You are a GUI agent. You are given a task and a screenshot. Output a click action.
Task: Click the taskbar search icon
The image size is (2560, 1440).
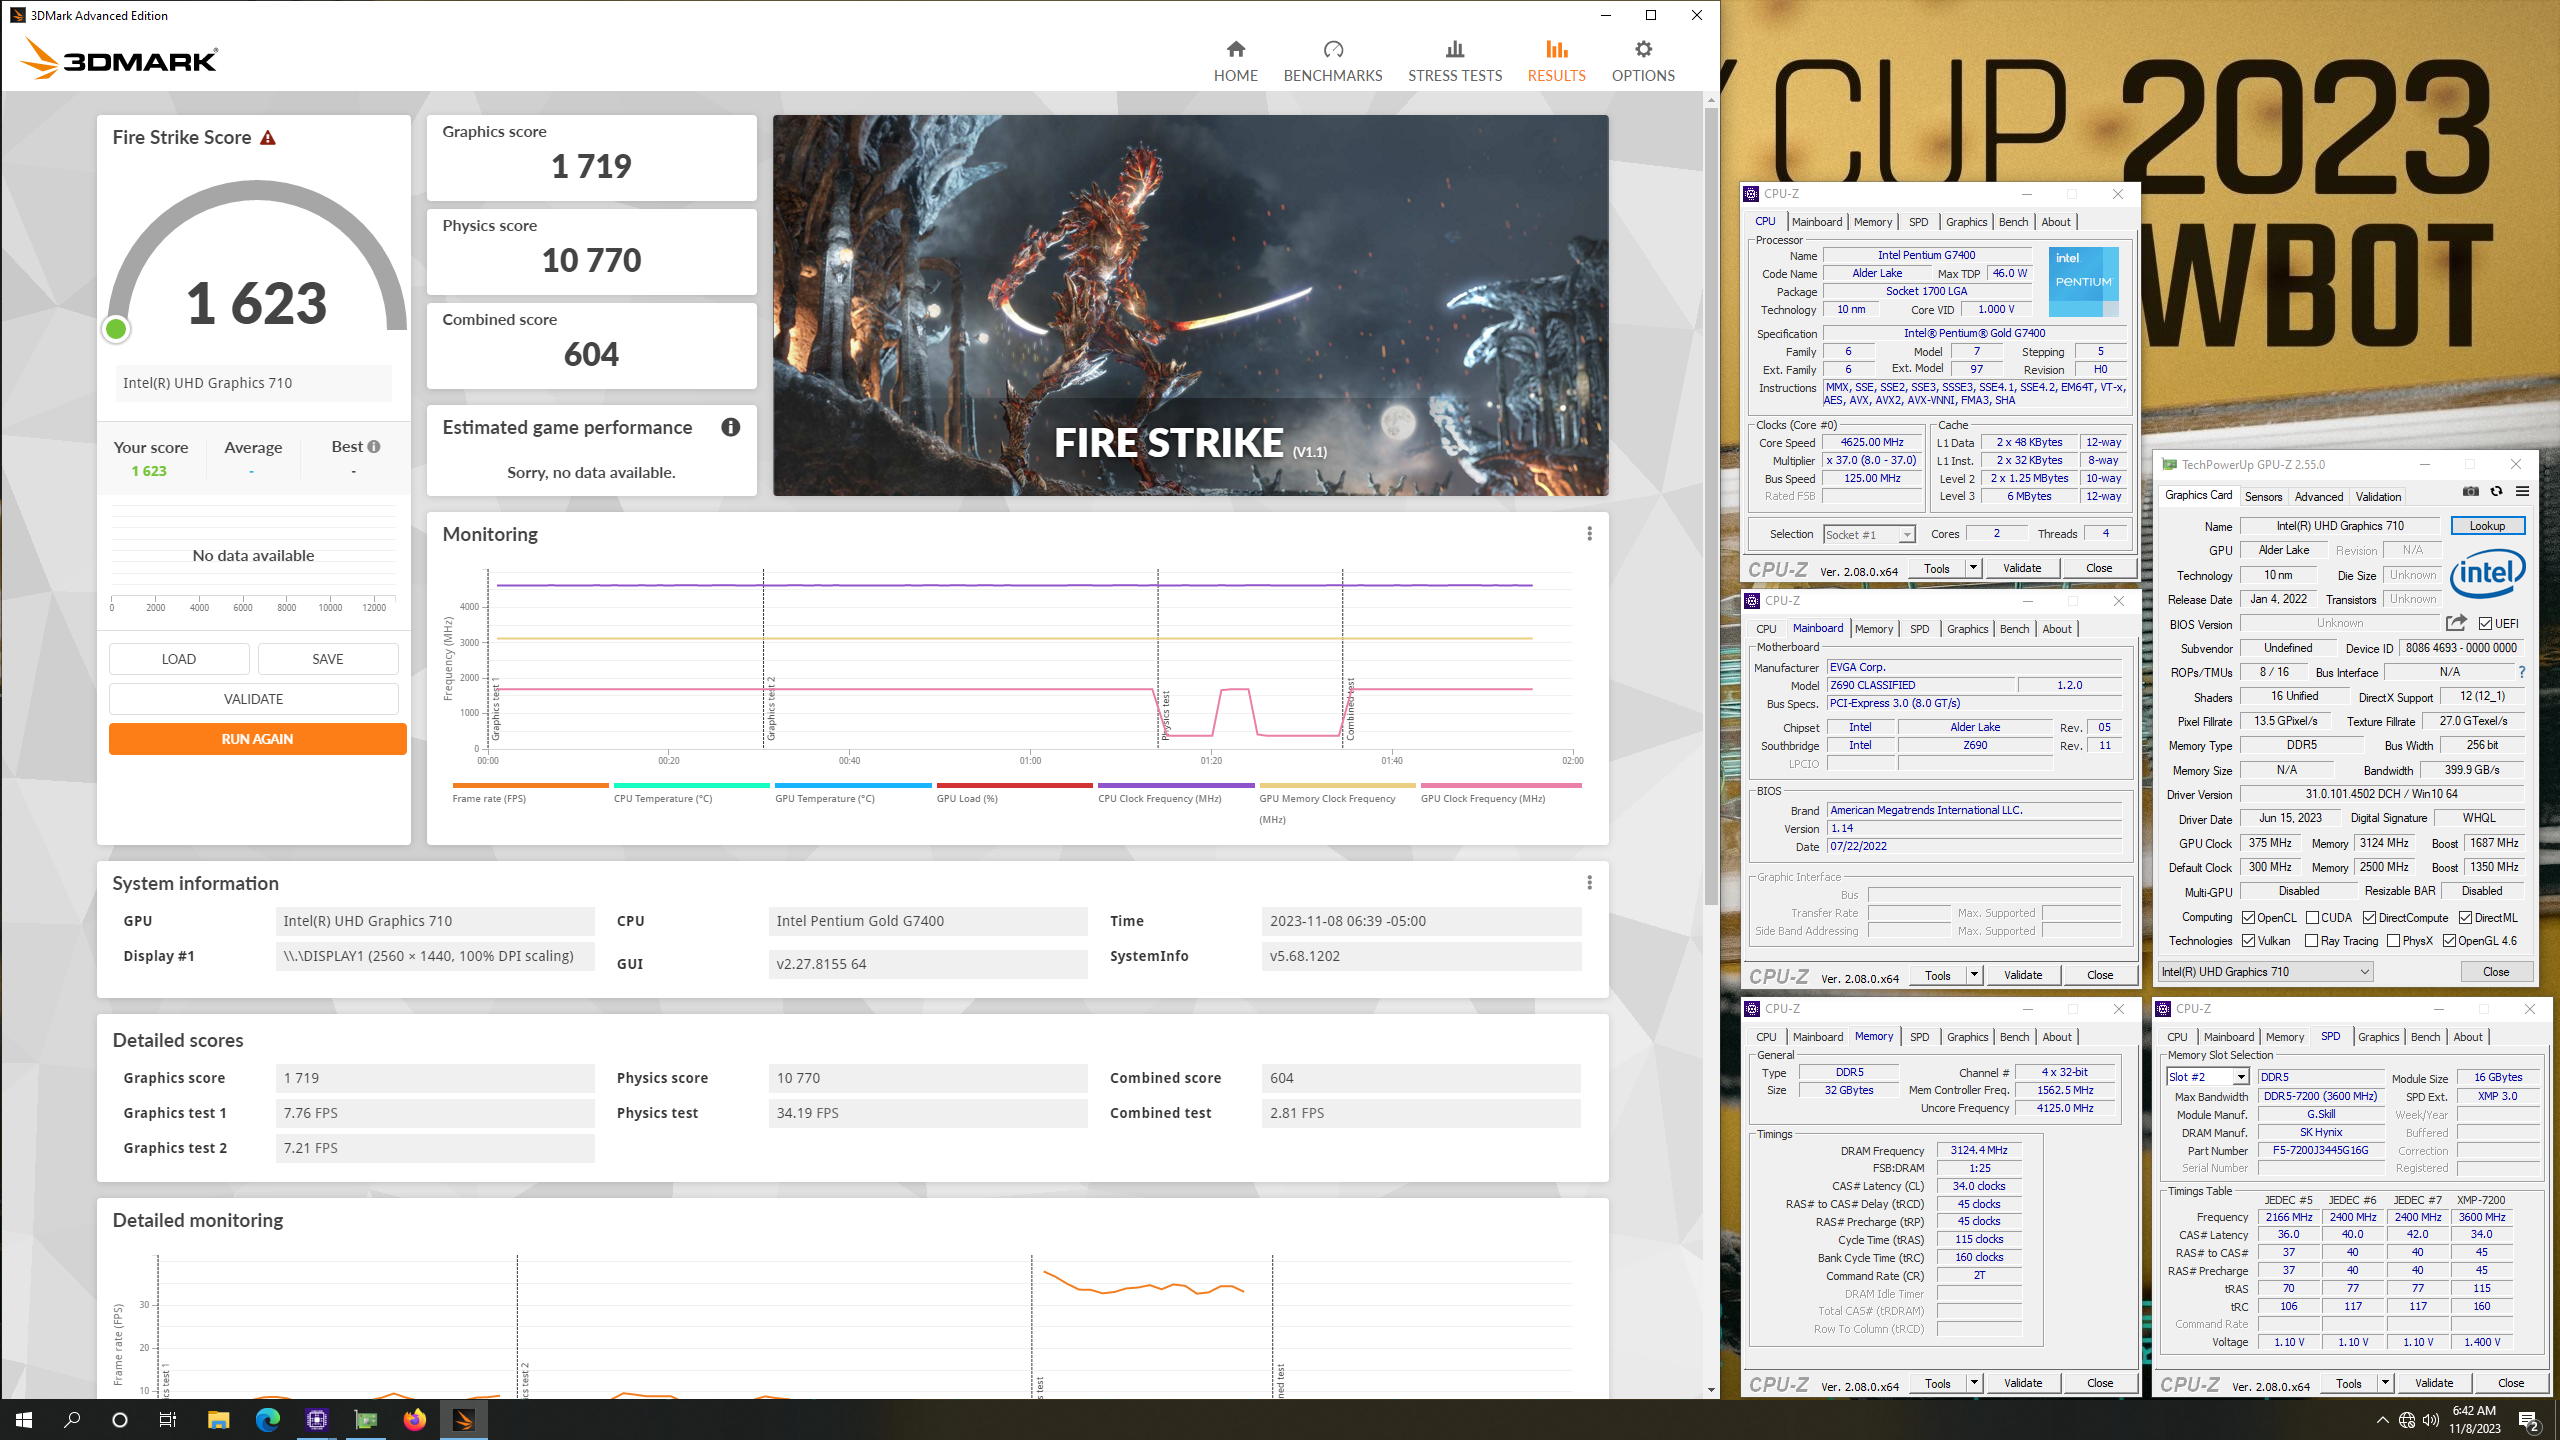[x=72, y=1419]
